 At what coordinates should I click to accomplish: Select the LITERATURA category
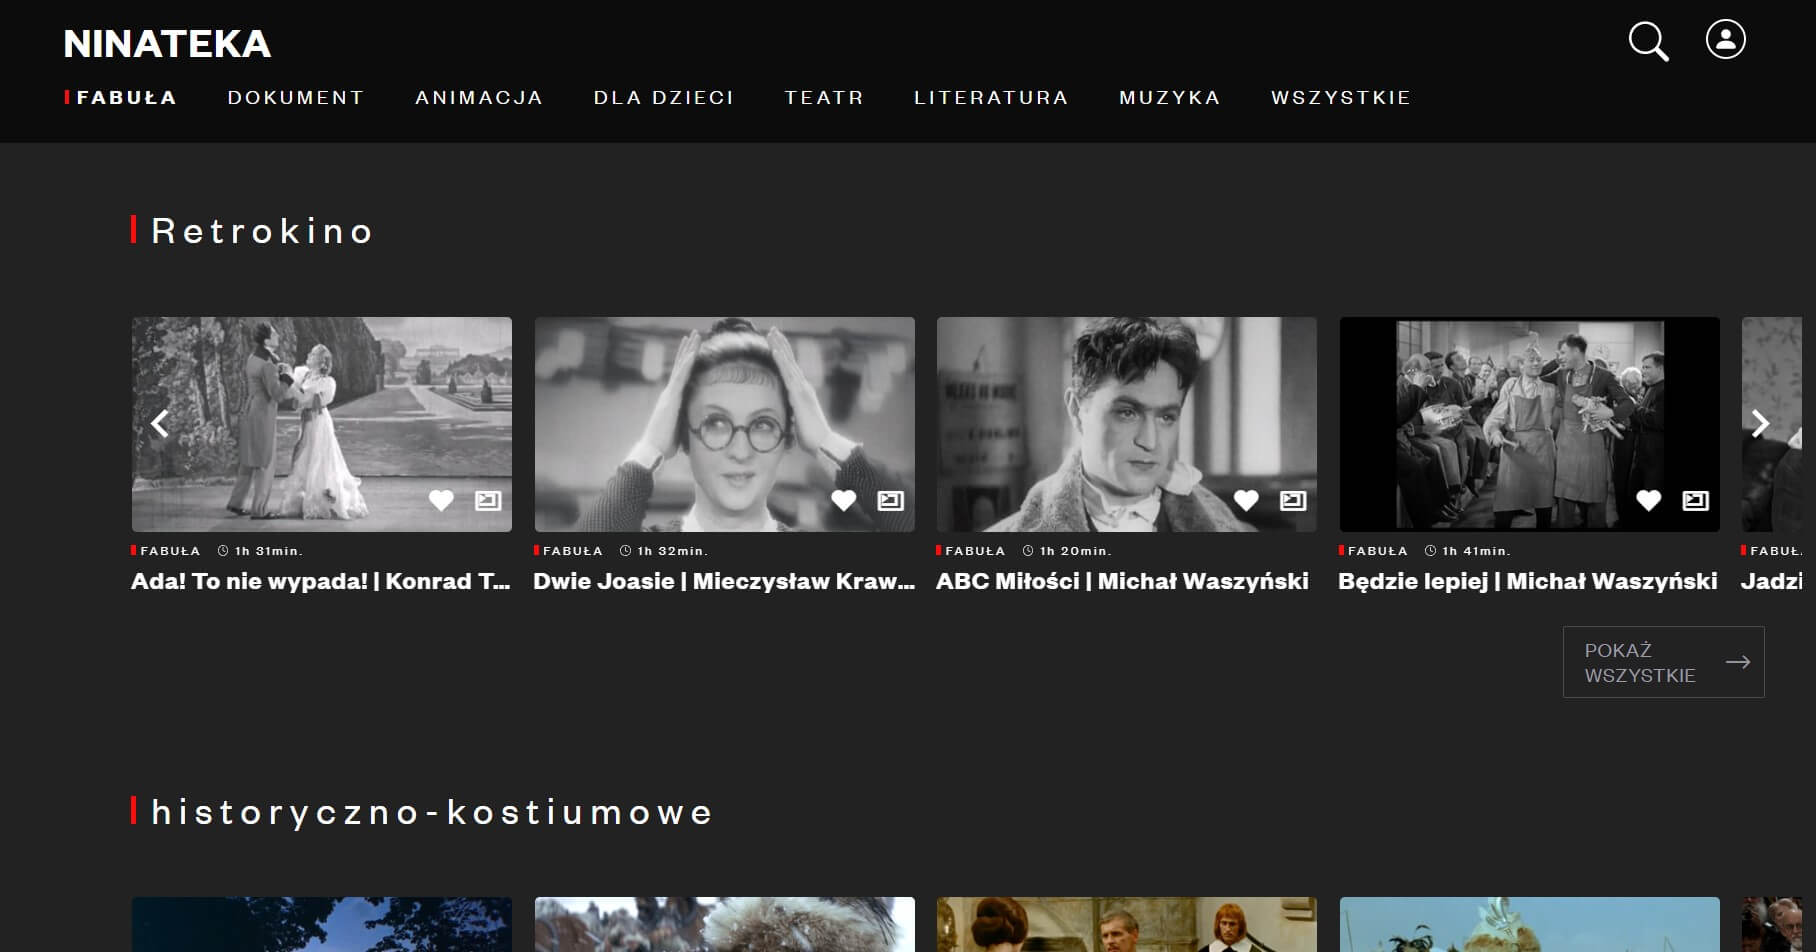click(991, 98)
